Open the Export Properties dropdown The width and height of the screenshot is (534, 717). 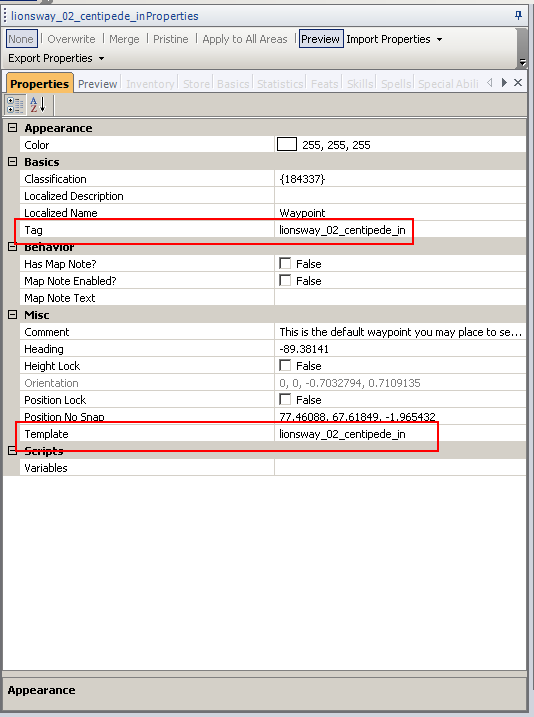pyautogui.click(x=56, y=59)
